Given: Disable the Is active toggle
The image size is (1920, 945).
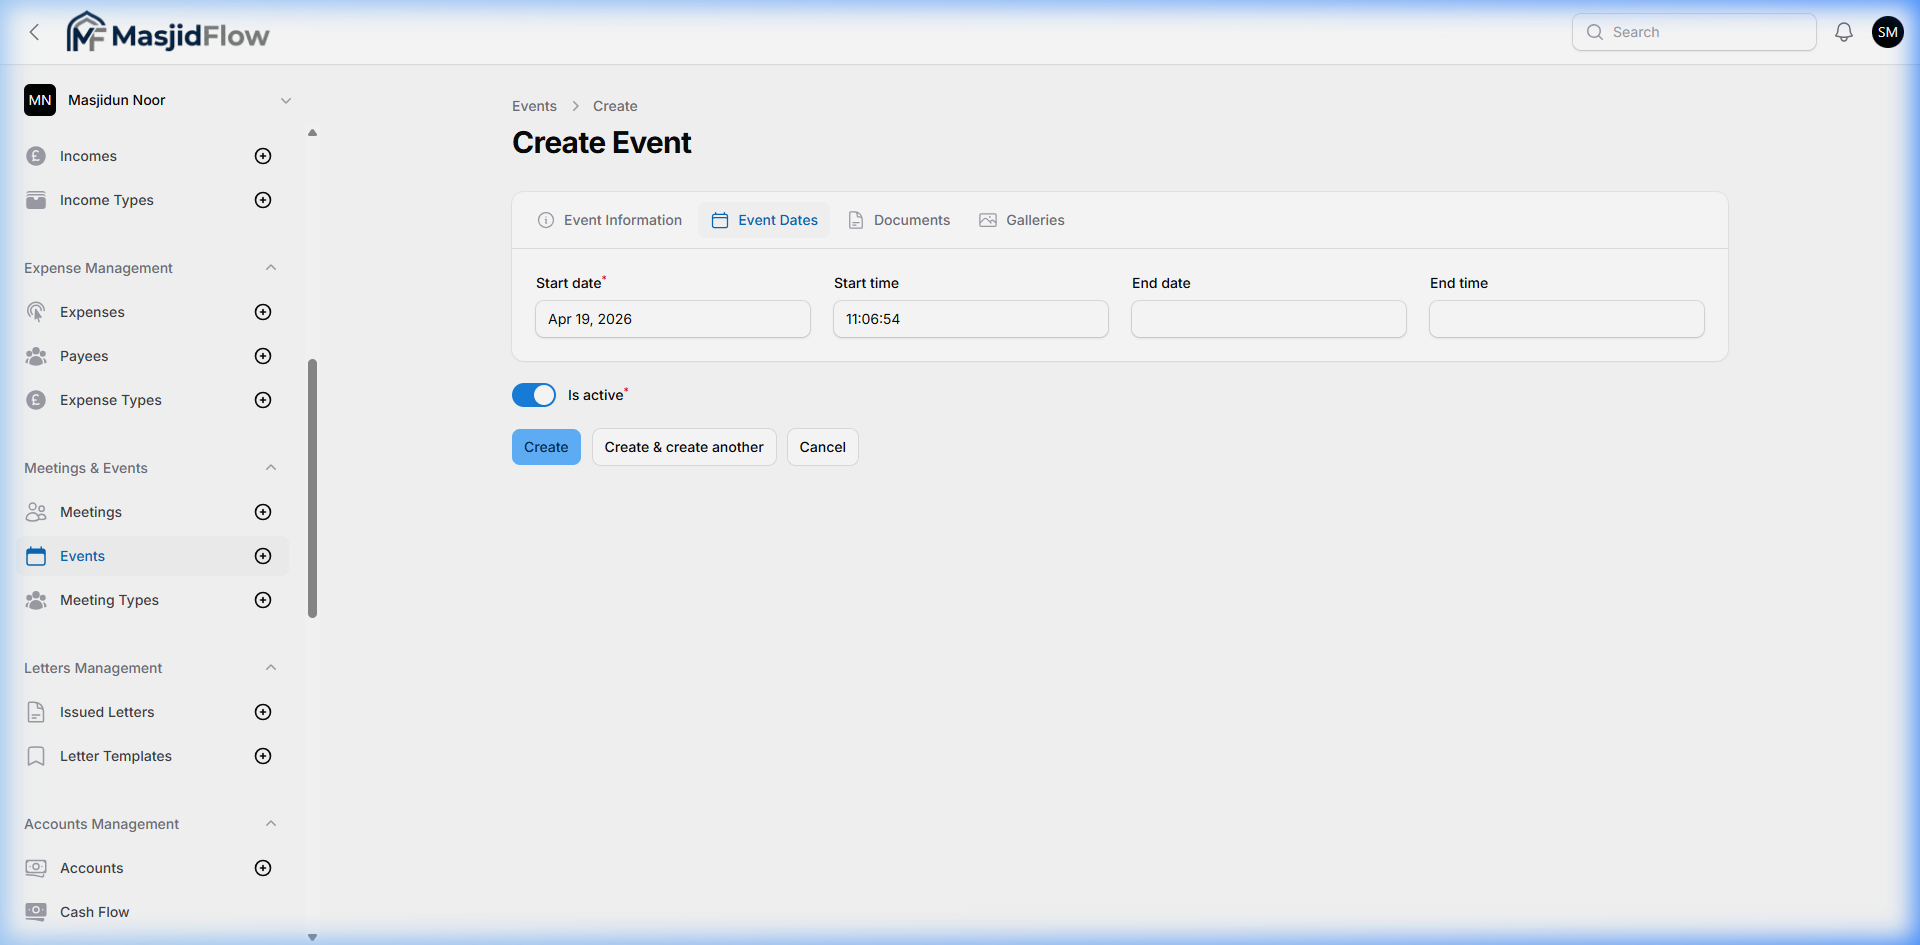Looking at the screenshot, I should 534,394.
